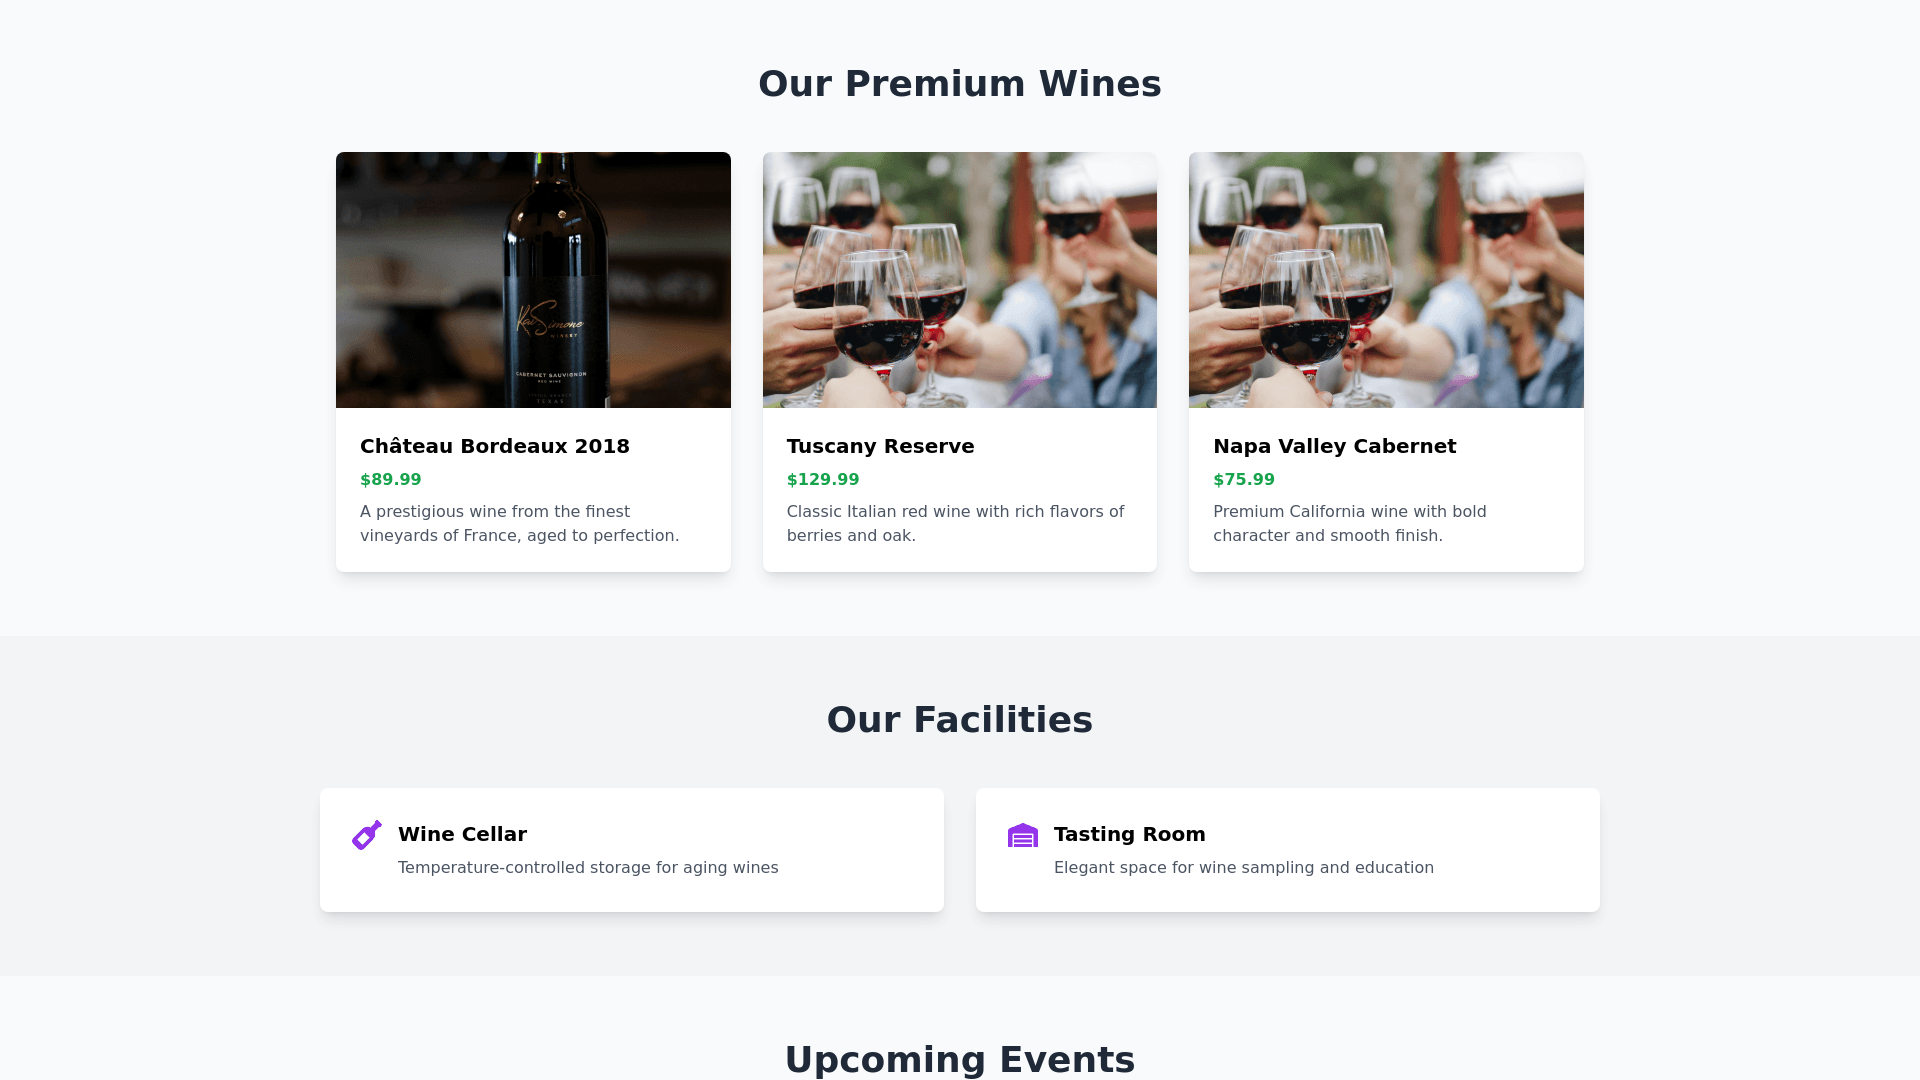
Task: Select the Tasting Room facility heading
Action: (1129, 834)
